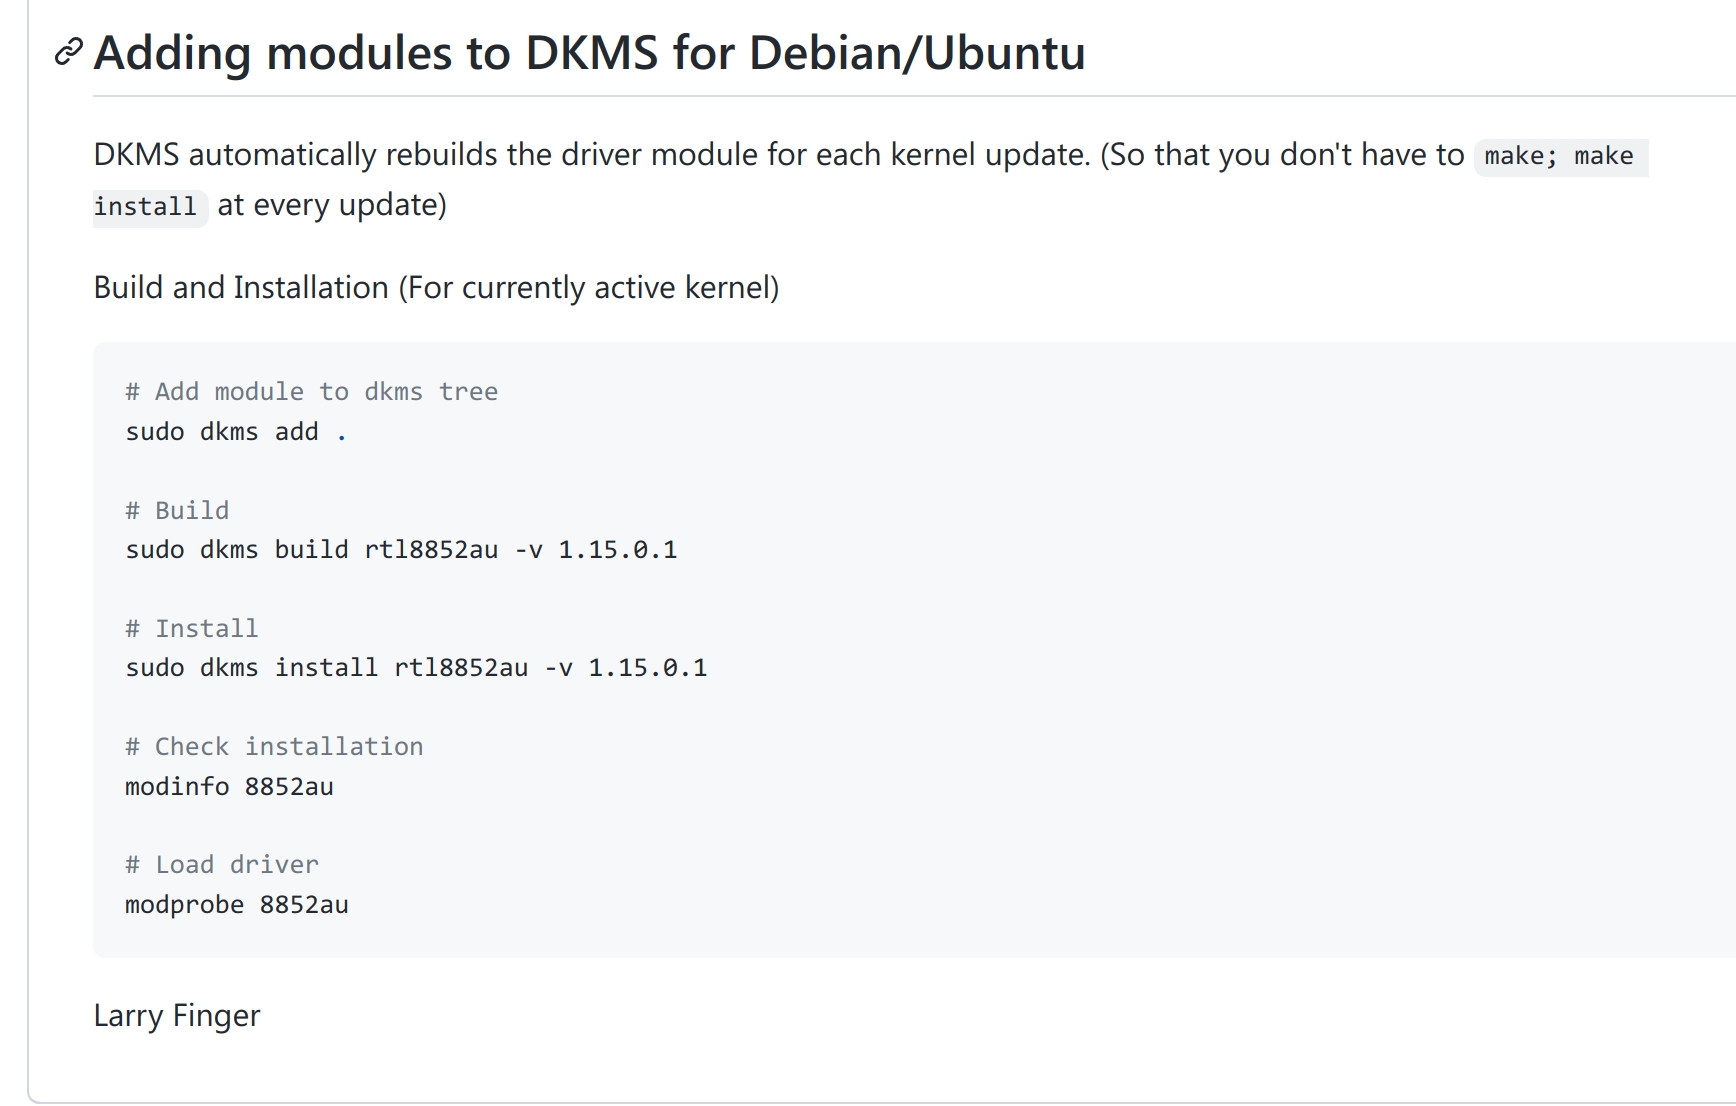Viewport: 1736px width, 1106px height.
Task: Click "rtl8852au" in the build command
Action: coord(431,549)
